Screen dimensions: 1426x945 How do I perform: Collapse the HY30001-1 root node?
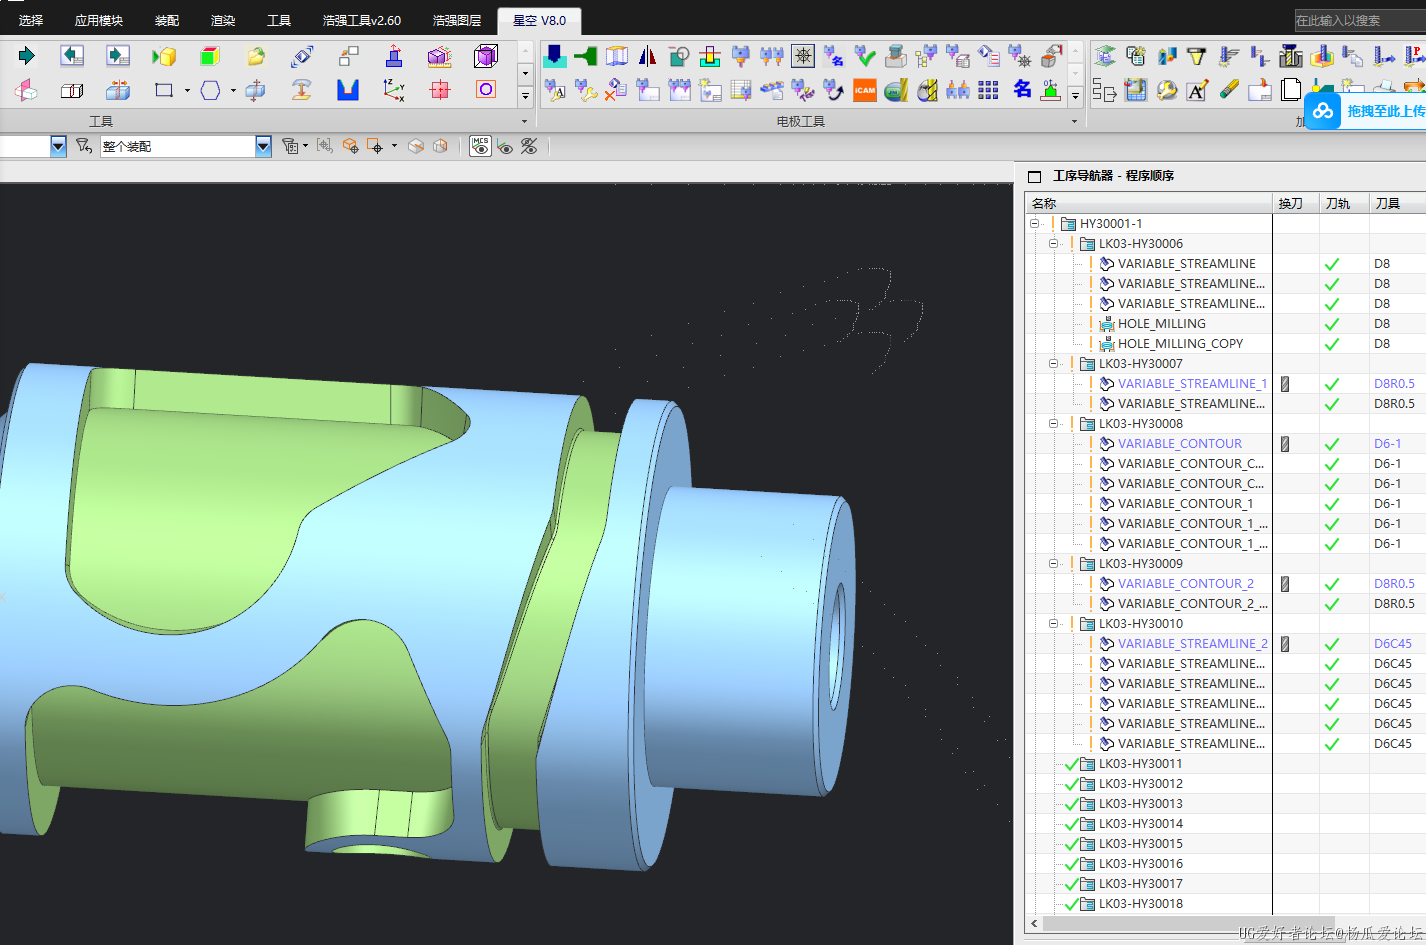pyautogui.click(x=1035, y=224)
